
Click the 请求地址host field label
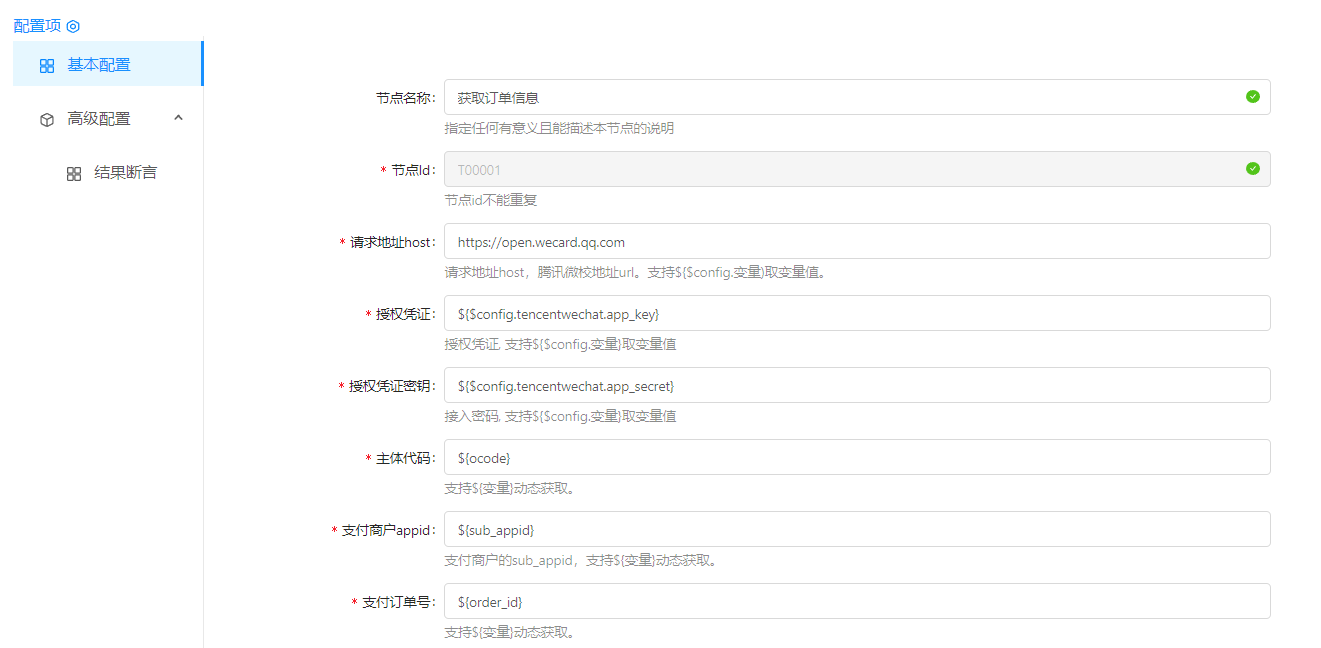pyautogui.click(x=392, y=242)
